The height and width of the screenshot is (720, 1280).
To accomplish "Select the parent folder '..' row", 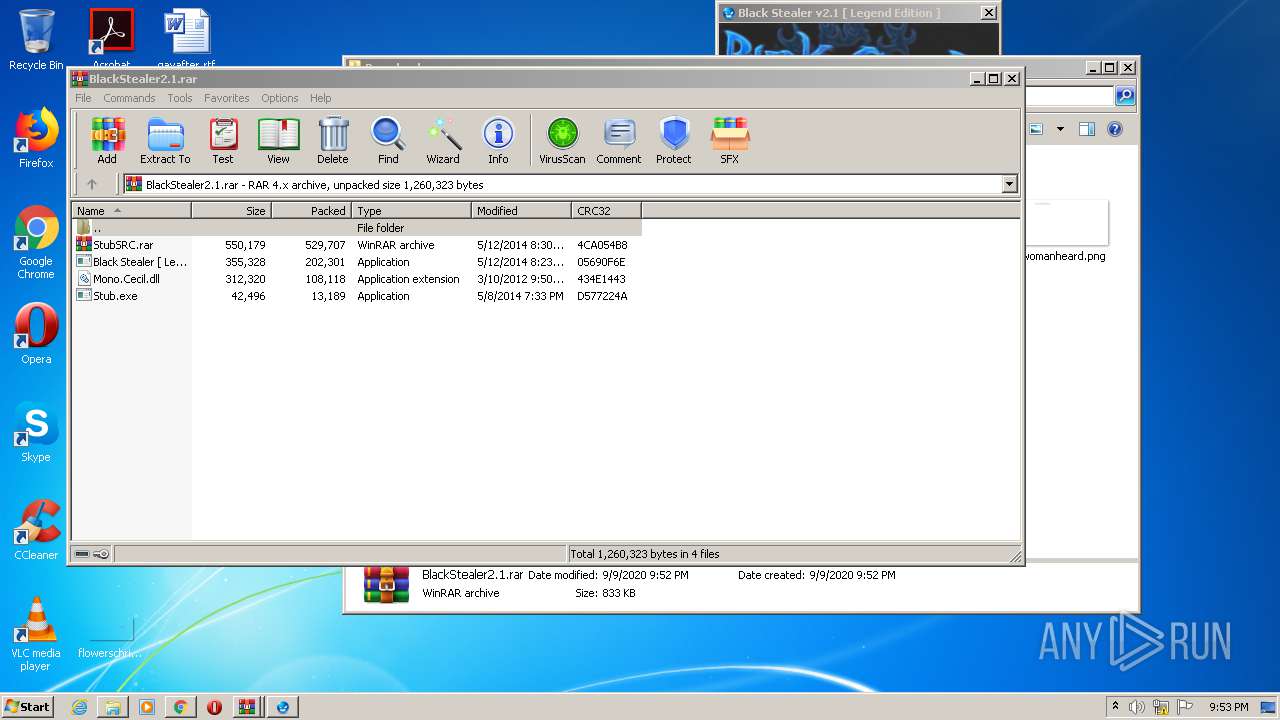I will pyautogui.click(x=357, y=228).
